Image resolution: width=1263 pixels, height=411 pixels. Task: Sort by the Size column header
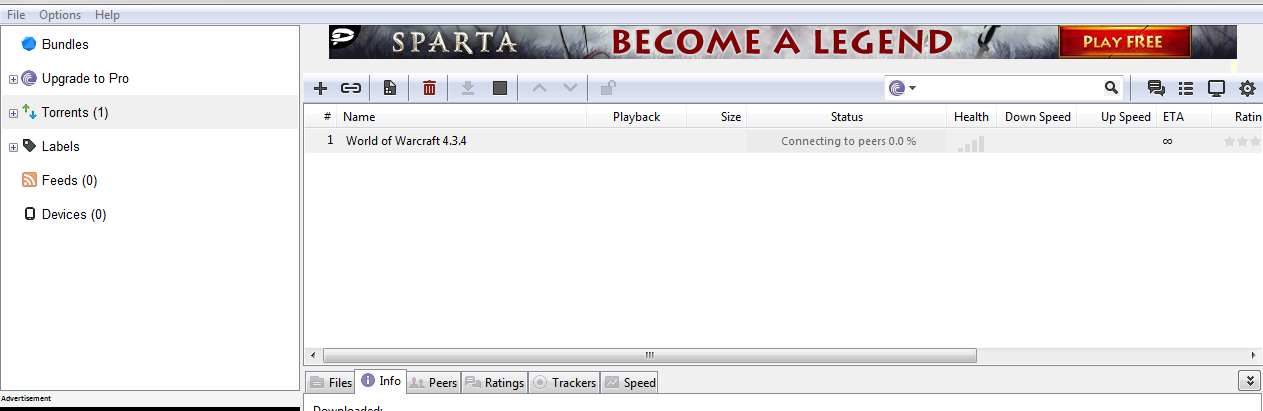click(716, 116)
